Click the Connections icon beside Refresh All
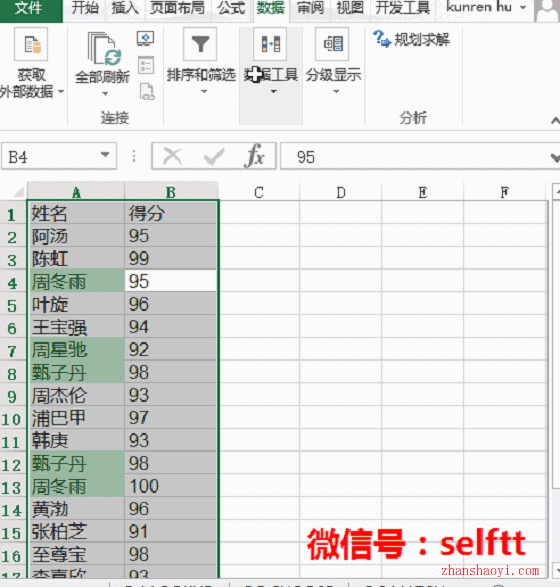 pos(146,38)
